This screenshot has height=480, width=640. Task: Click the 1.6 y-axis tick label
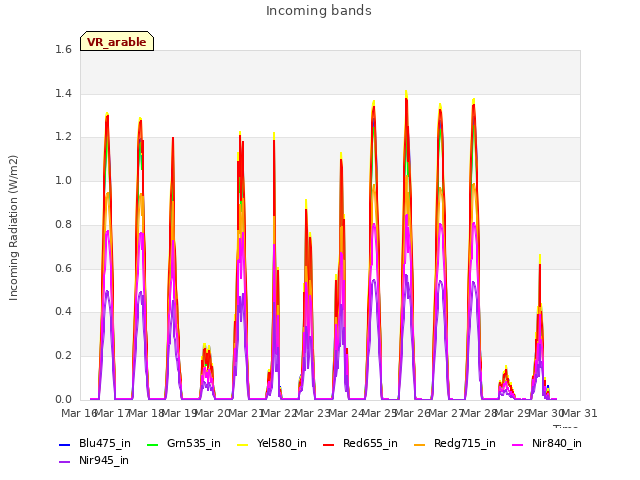point(63,49)
